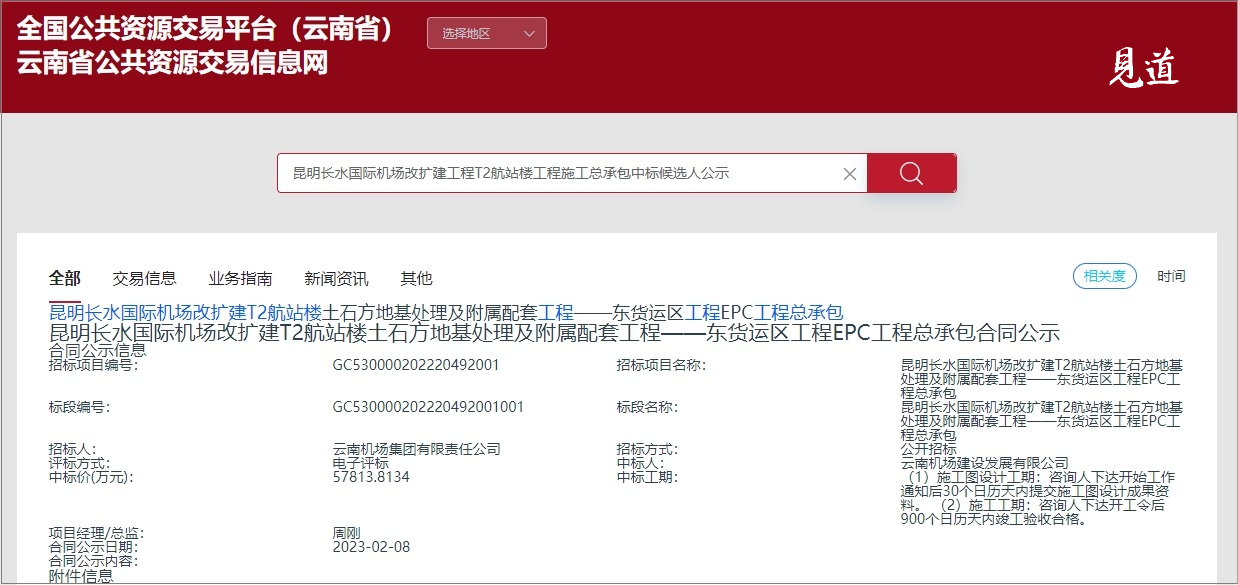Clear the search box with the X icon
1238x585 pixels.
[x=849, y=174]
